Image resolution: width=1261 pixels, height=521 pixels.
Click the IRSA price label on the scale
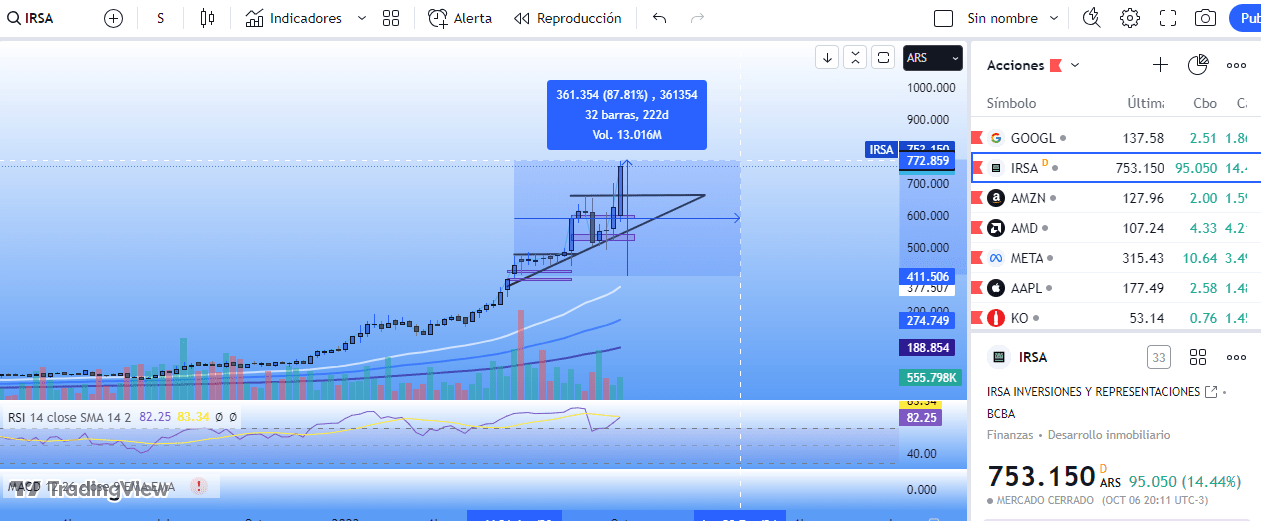[881, 150]
